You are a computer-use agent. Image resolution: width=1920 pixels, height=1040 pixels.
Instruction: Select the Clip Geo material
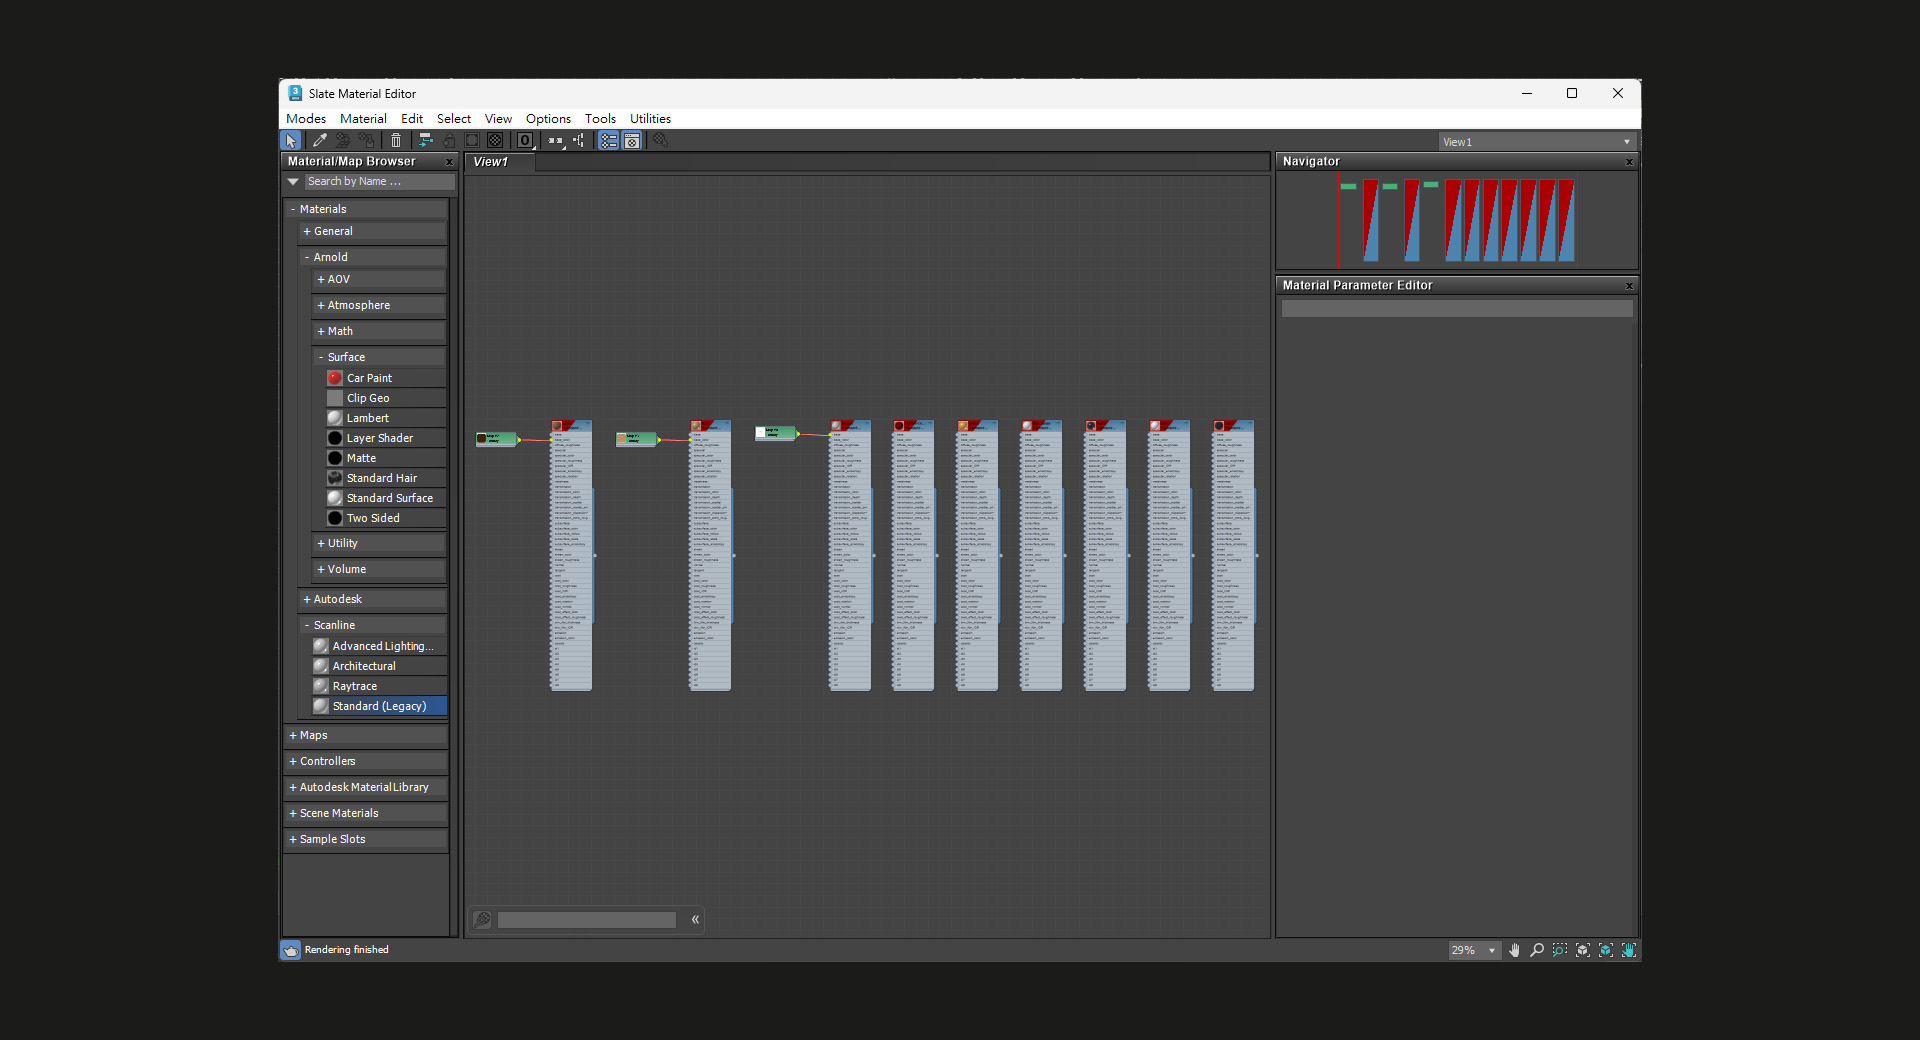pos(385,398)
